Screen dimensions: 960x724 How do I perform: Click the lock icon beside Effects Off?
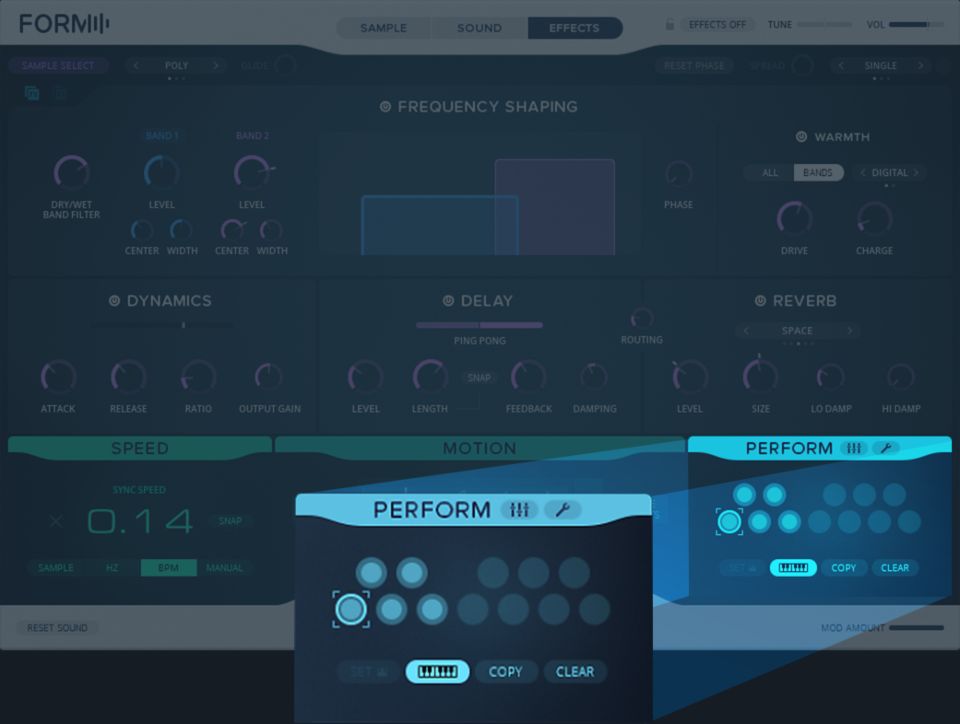pos(670,24)
